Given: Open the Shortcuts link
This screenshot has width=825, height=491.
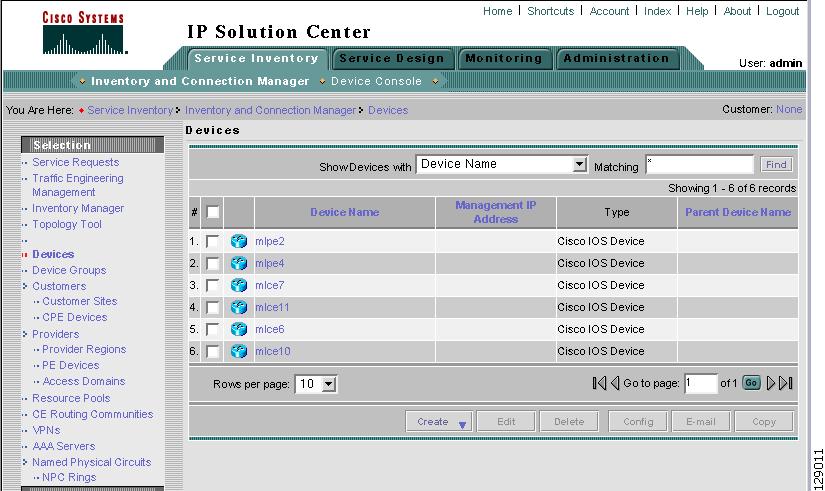Looking at the screenshot, I should [x=550, y=11].
